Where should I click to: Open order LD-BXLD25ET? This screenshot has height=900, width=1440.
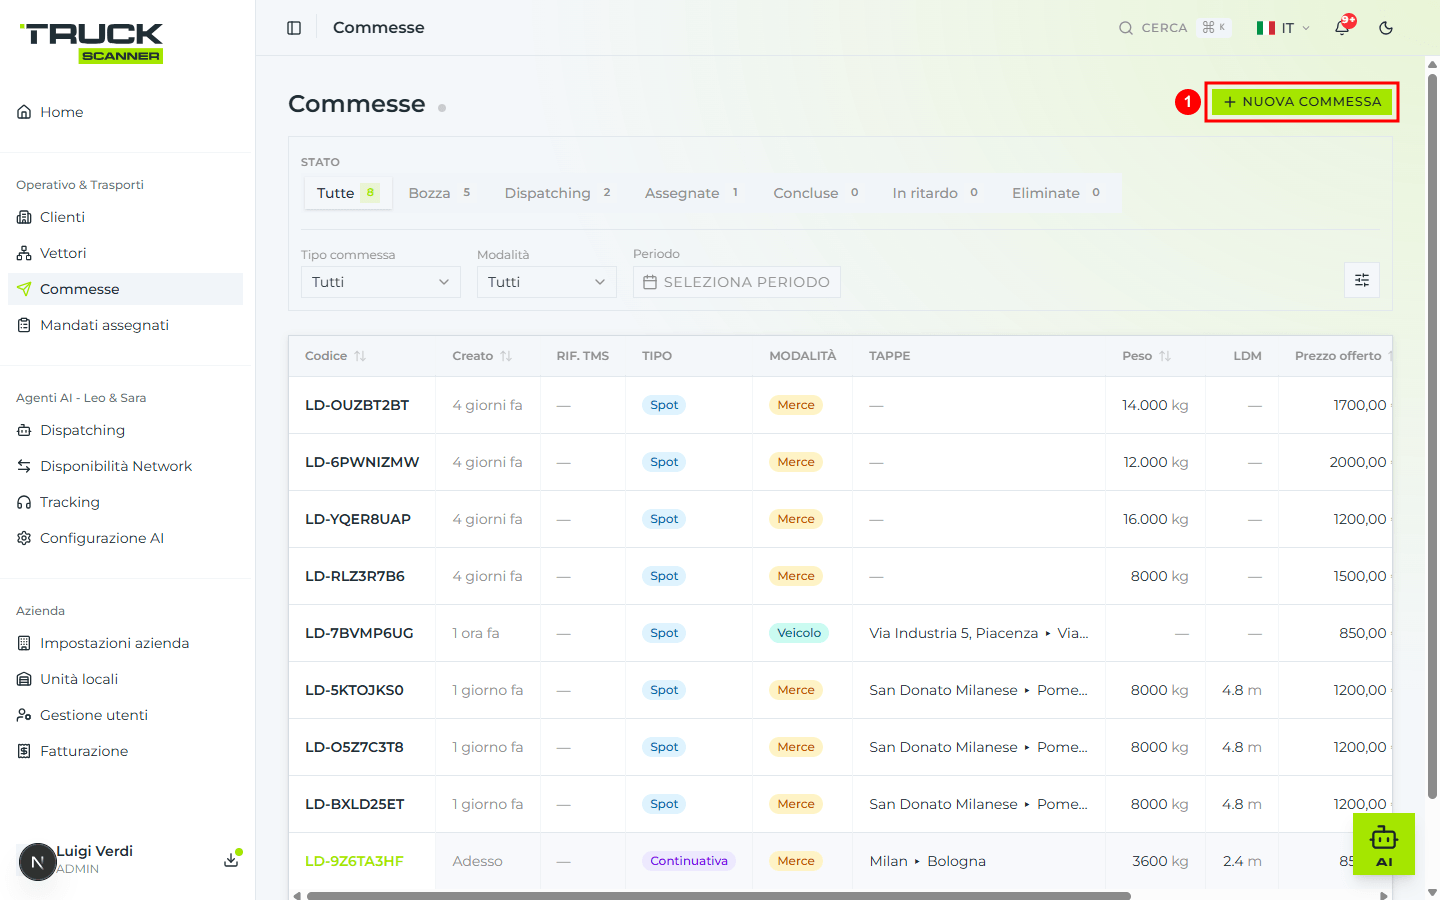tap(355, 804)
